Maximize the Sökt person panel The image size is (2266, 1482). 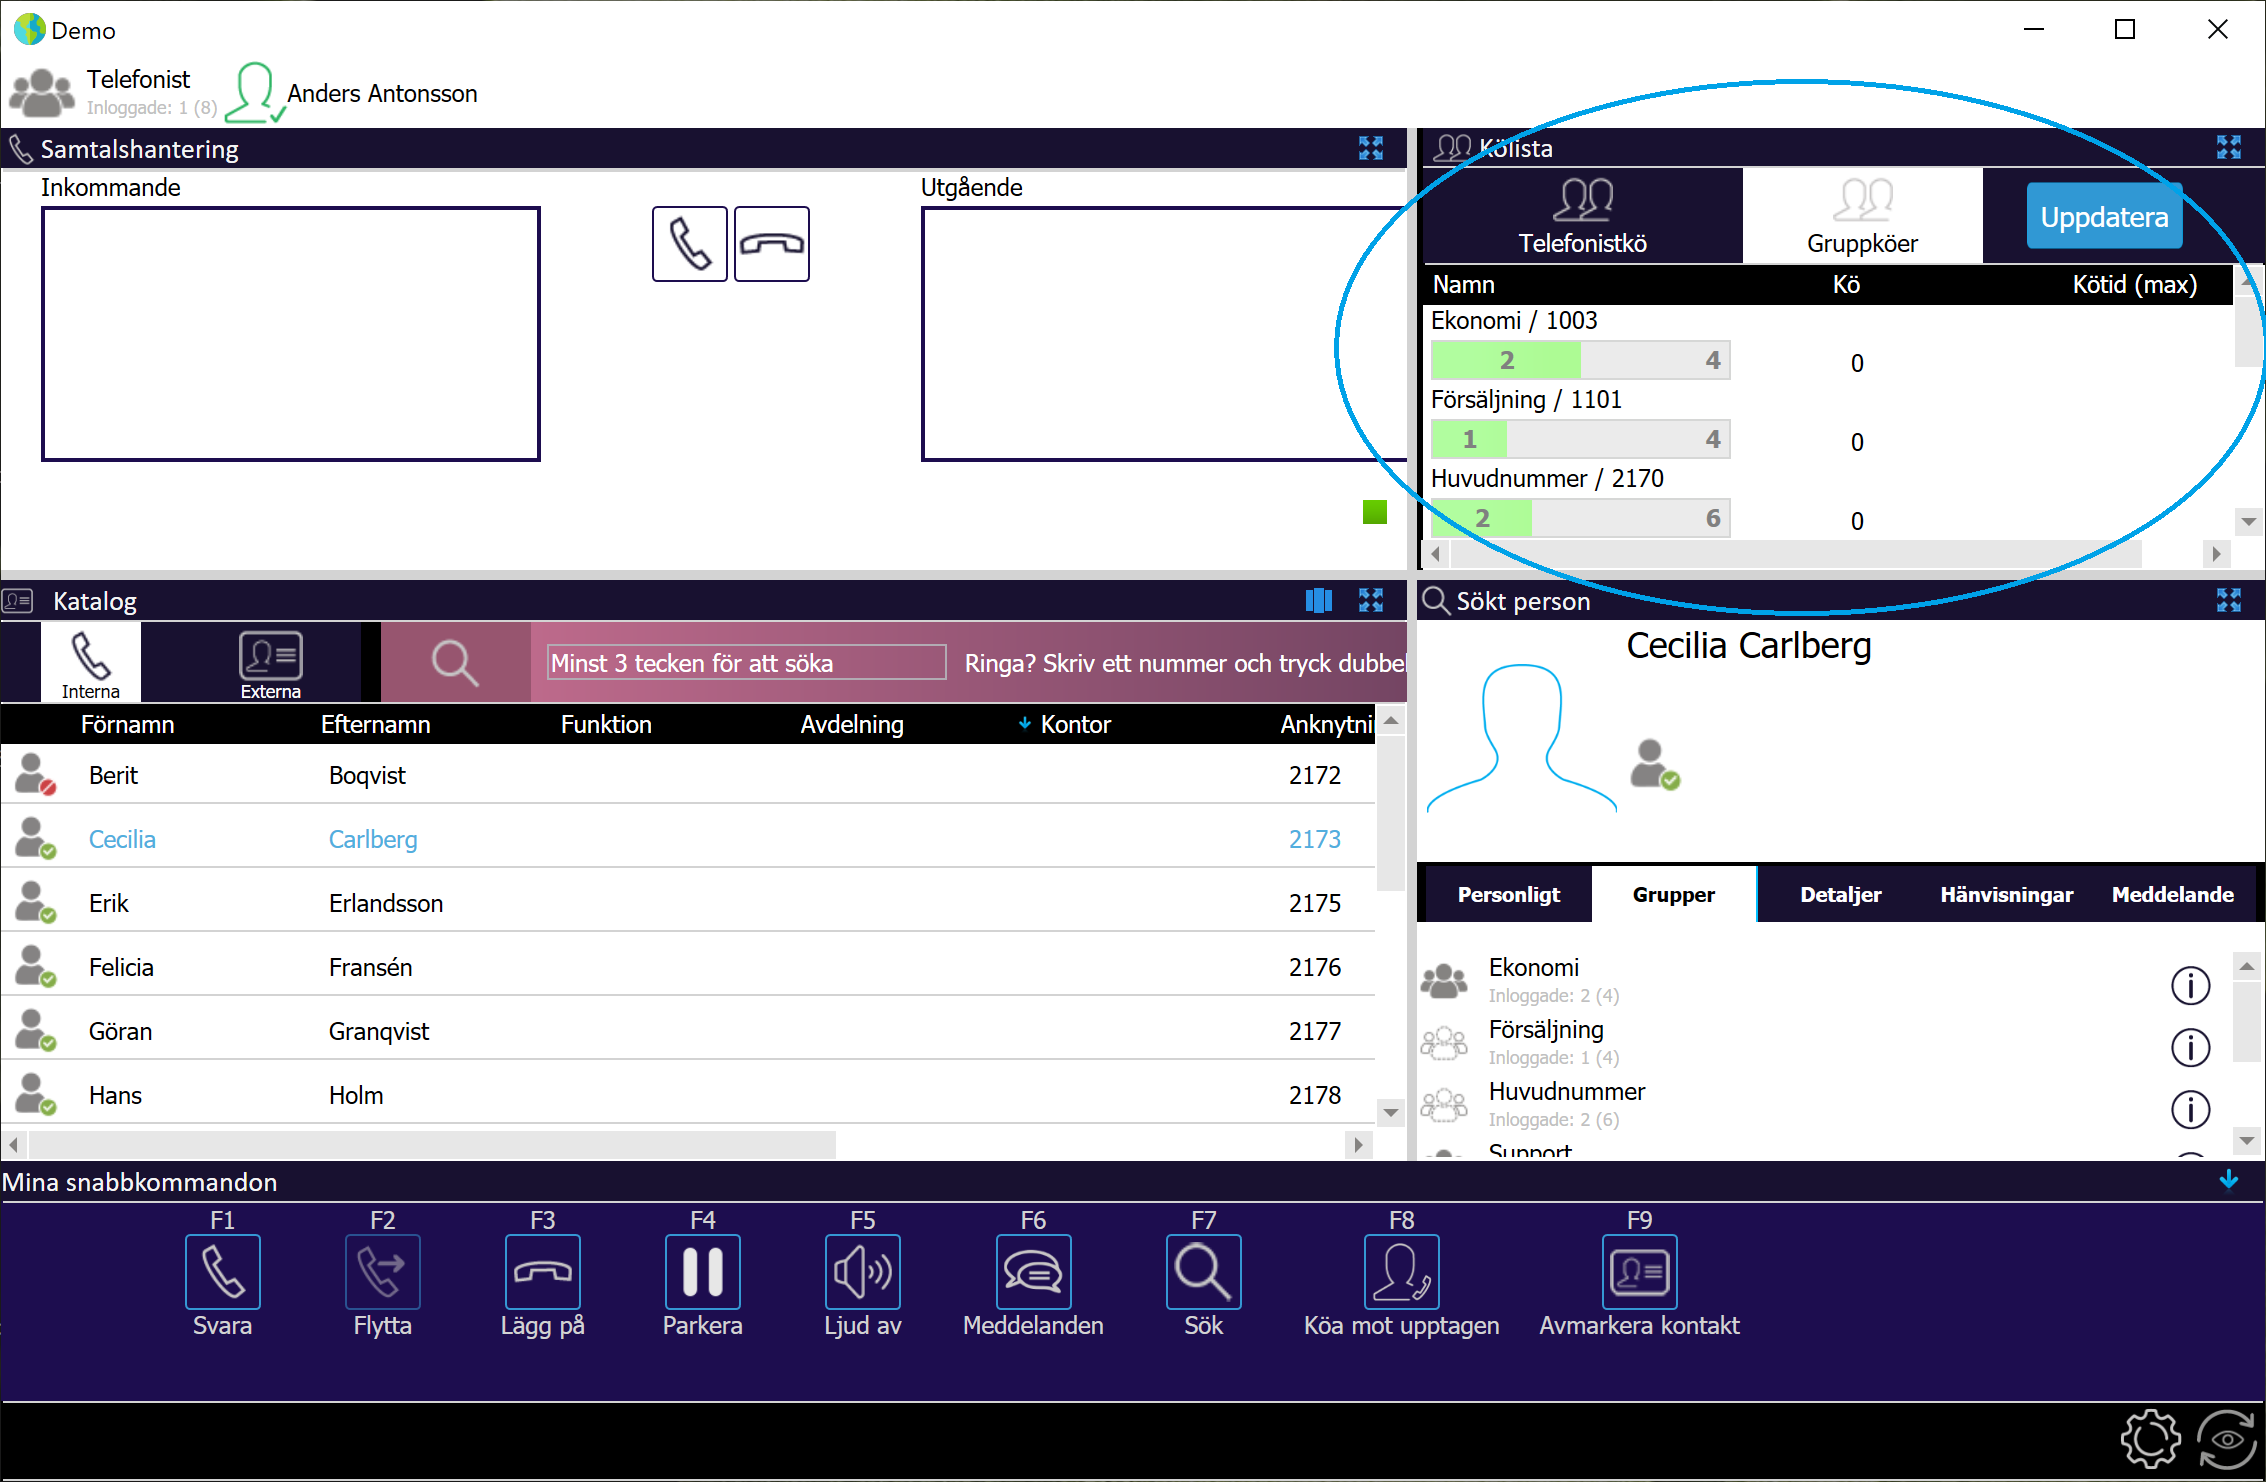click(x=2229, y=600)
